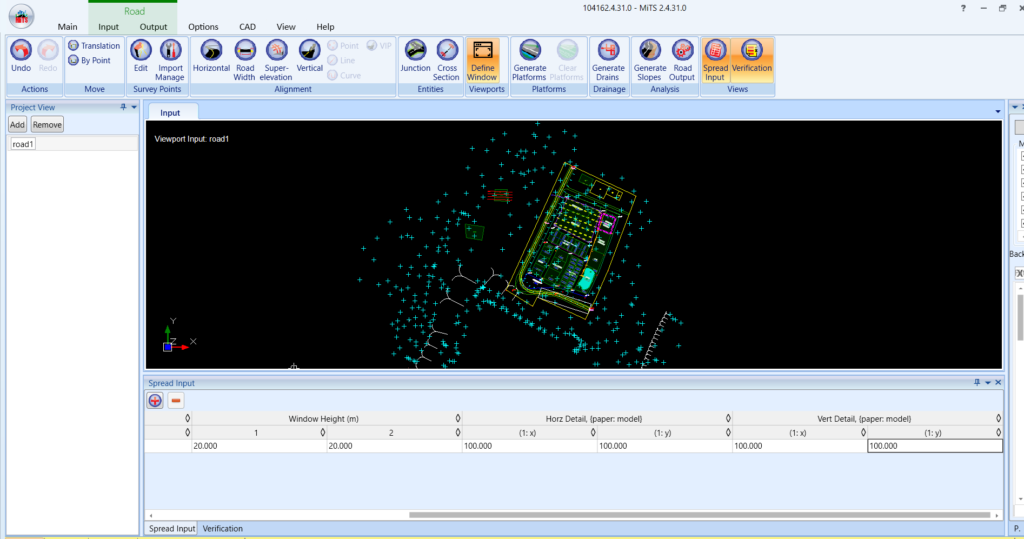Screen dimensions: 1024x539
Task: Open viewport tab list dropdown arrow
Action: click(x=997, y=112)
